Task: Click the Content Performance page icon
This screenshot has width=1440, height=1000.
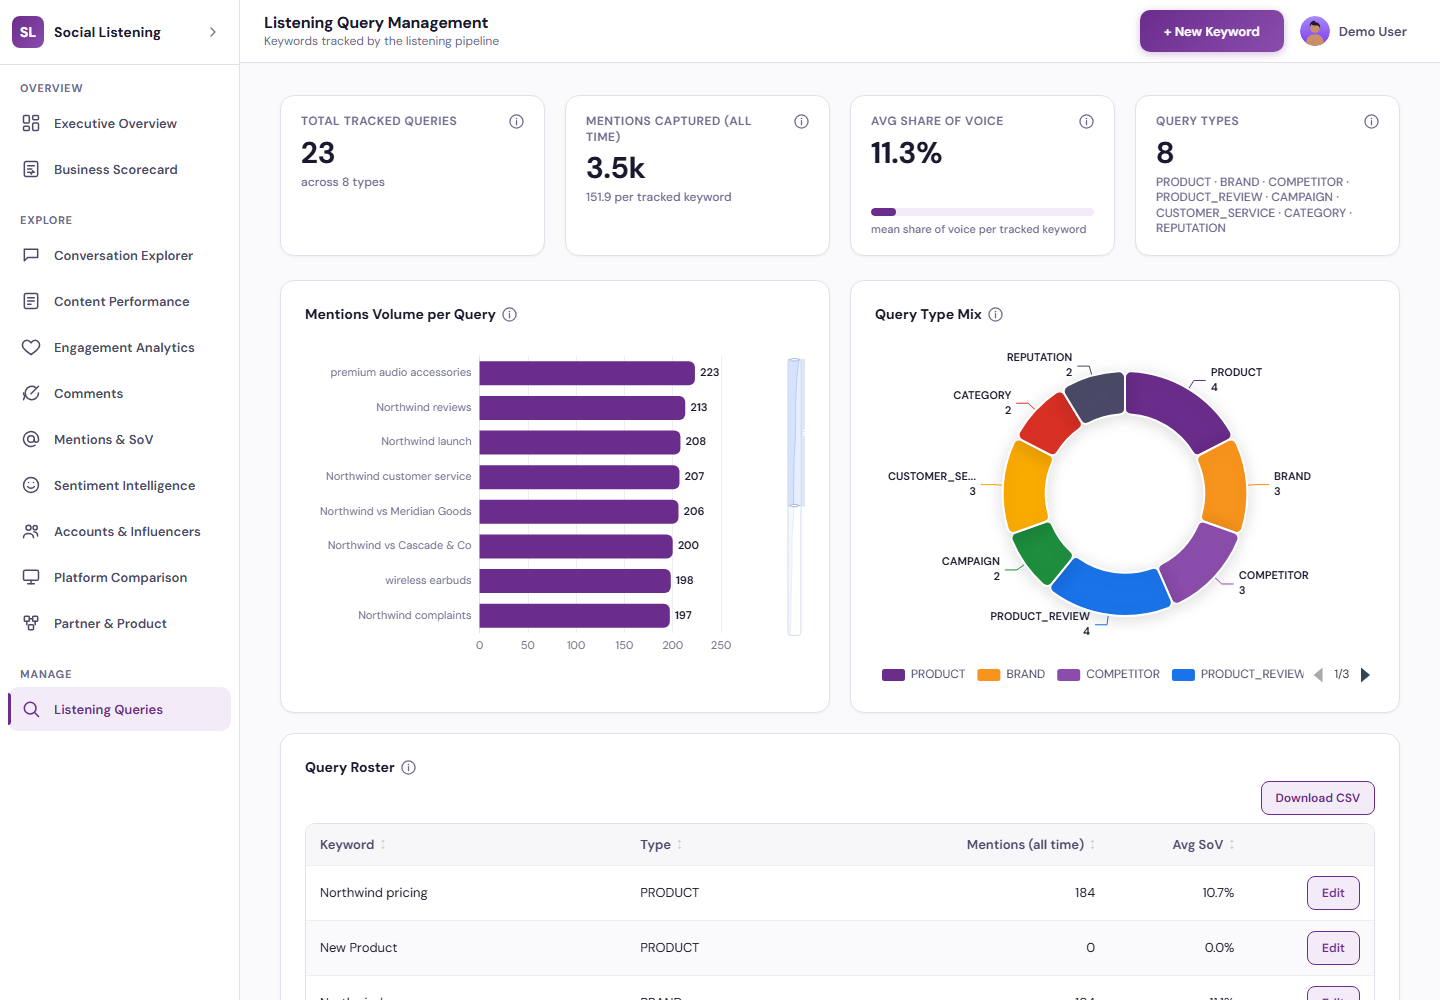Action: [x=31, y=301]
